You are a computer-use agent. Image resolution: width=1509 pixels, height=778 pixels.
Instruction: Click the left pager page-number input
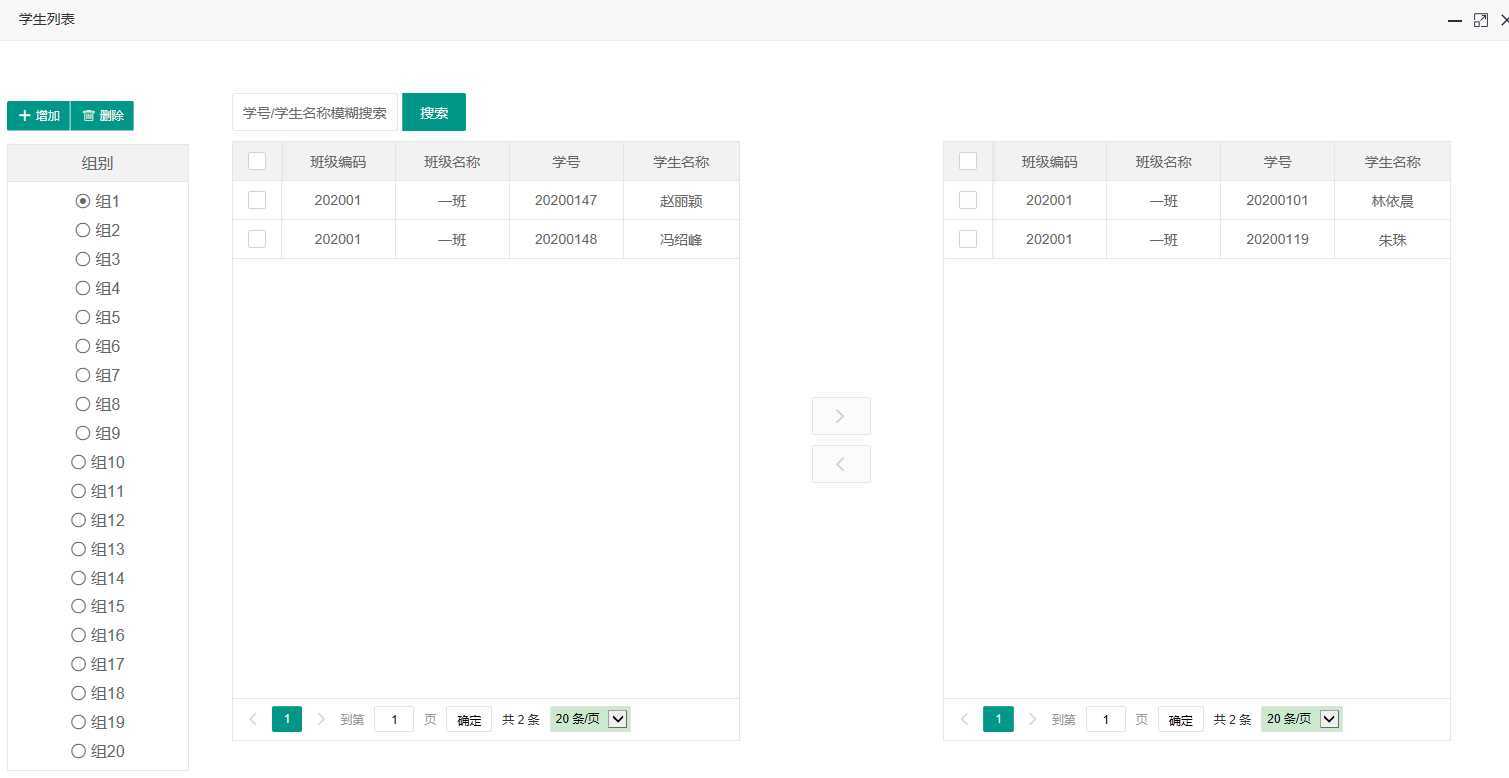point(394,719)
